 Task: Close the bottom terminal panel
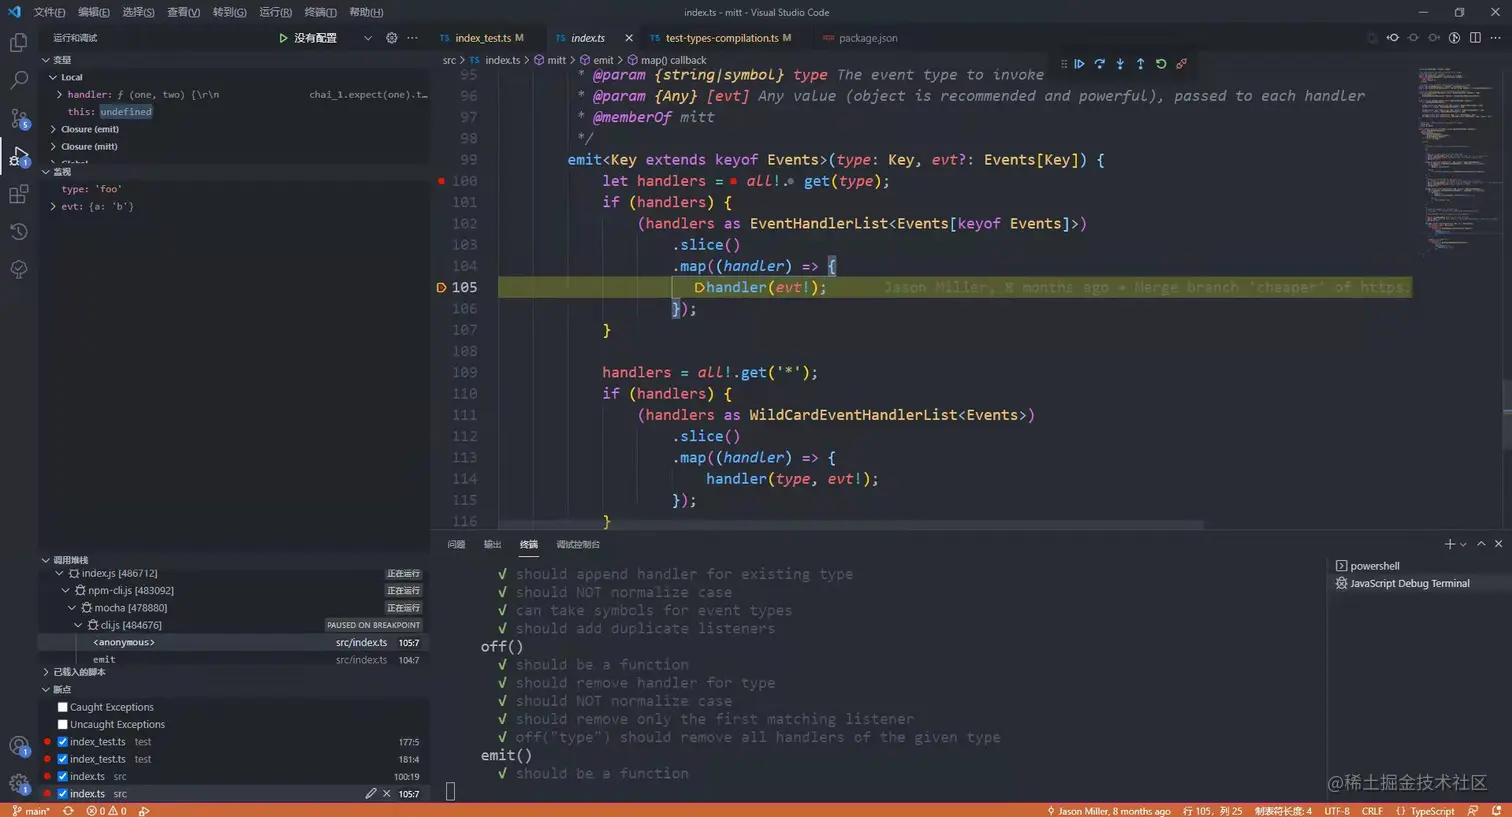pyautogui.click(x=1498, y=544)
